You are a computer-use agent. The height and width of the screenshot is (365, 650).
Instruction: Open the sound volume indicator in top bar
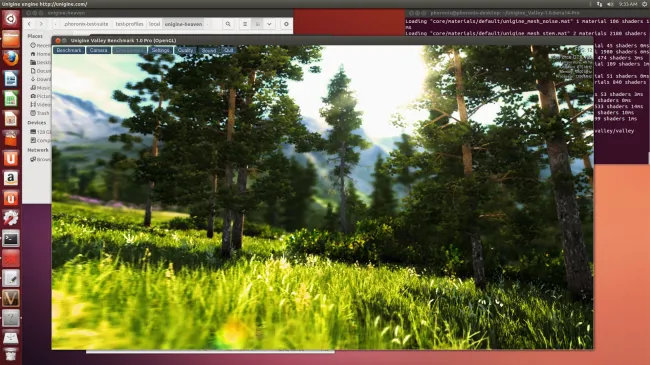(610, 4)
